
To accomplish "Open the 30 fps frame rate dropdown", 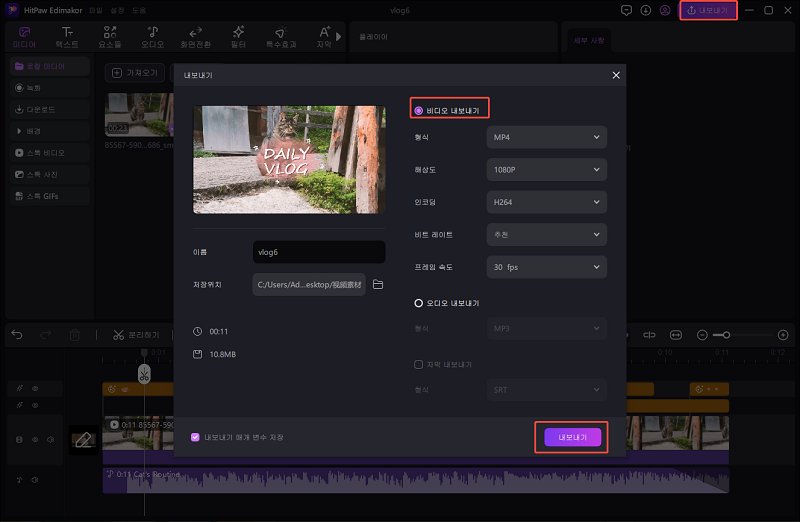I will click(x=546, y=267).
